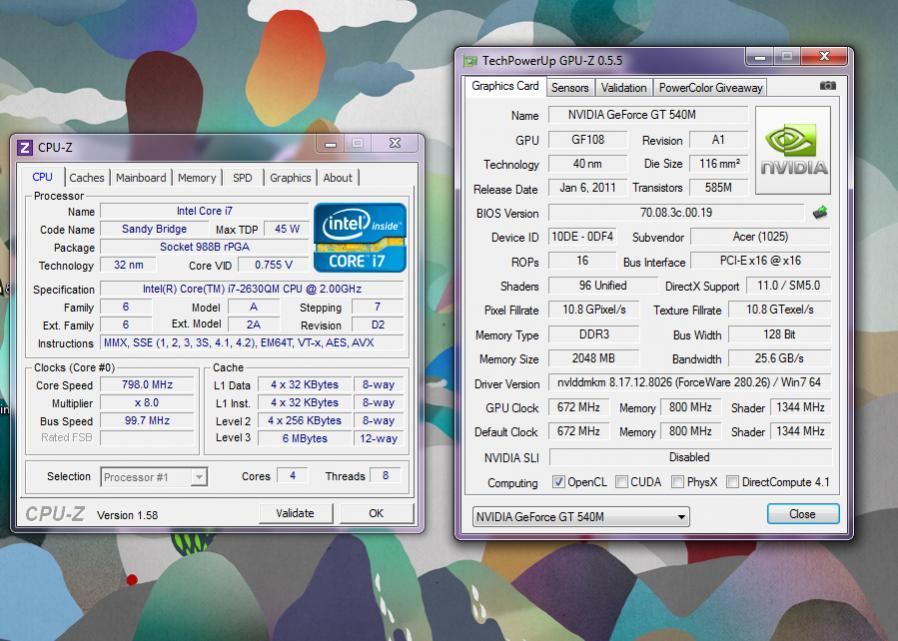898x641 pixels.
Task: Switch to the Memory tab in CPU-Z
Action: tap(196, 178)
